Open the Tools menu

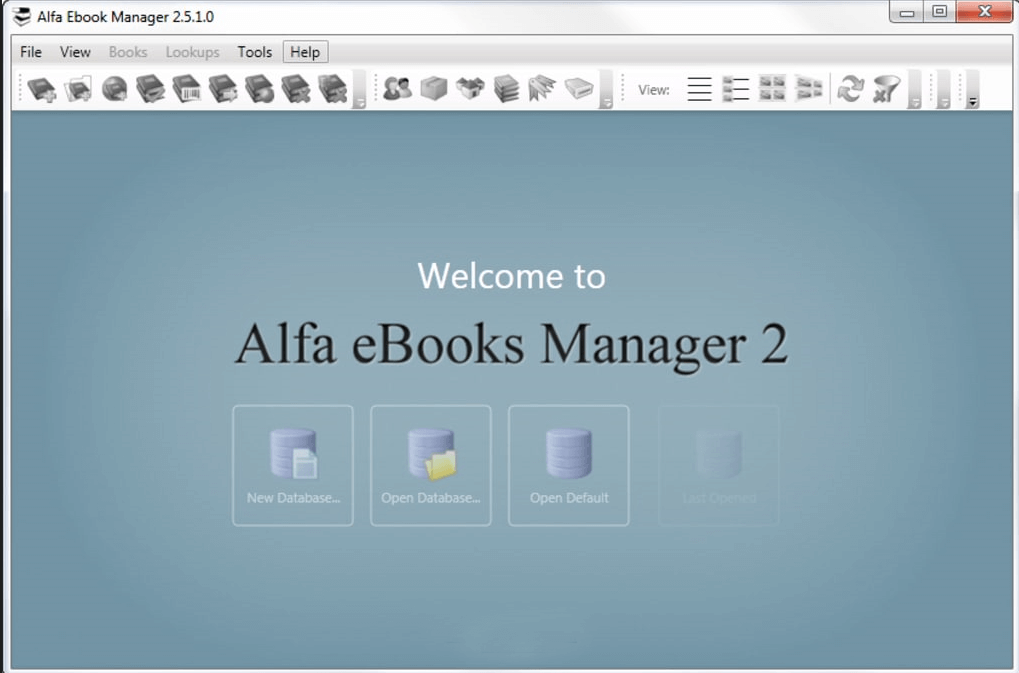[x=254, y=52]
